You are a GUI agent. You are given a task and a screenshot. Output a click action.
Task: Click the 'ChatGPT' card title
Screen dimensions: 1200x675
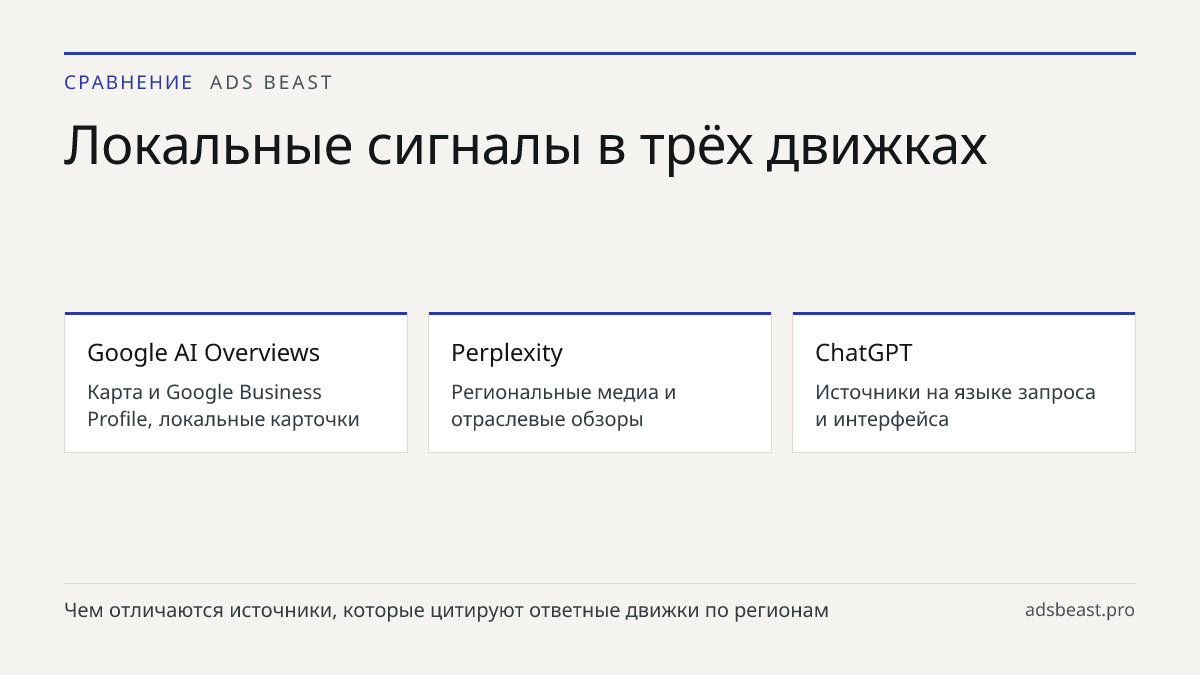click(x=864, y=353)
